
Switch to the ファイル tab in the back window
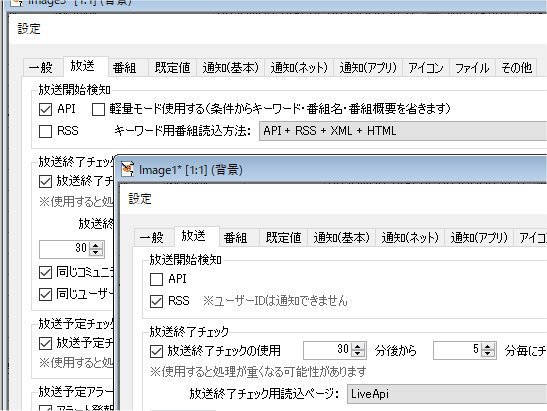pyautogui.click(x=472, y=67)
